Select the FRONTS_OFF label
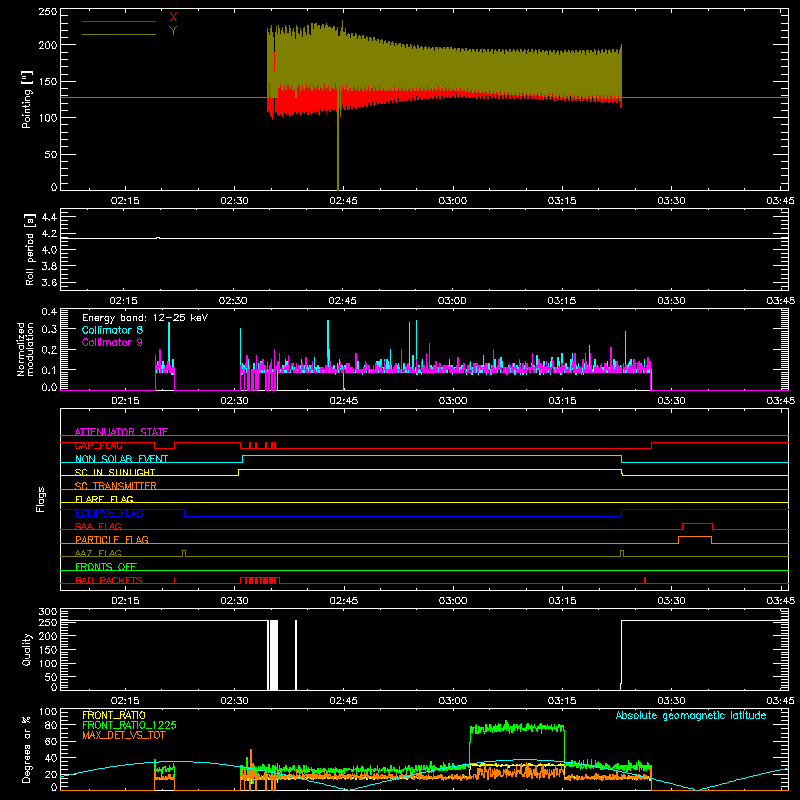800x800 pixels. (106, 566)
